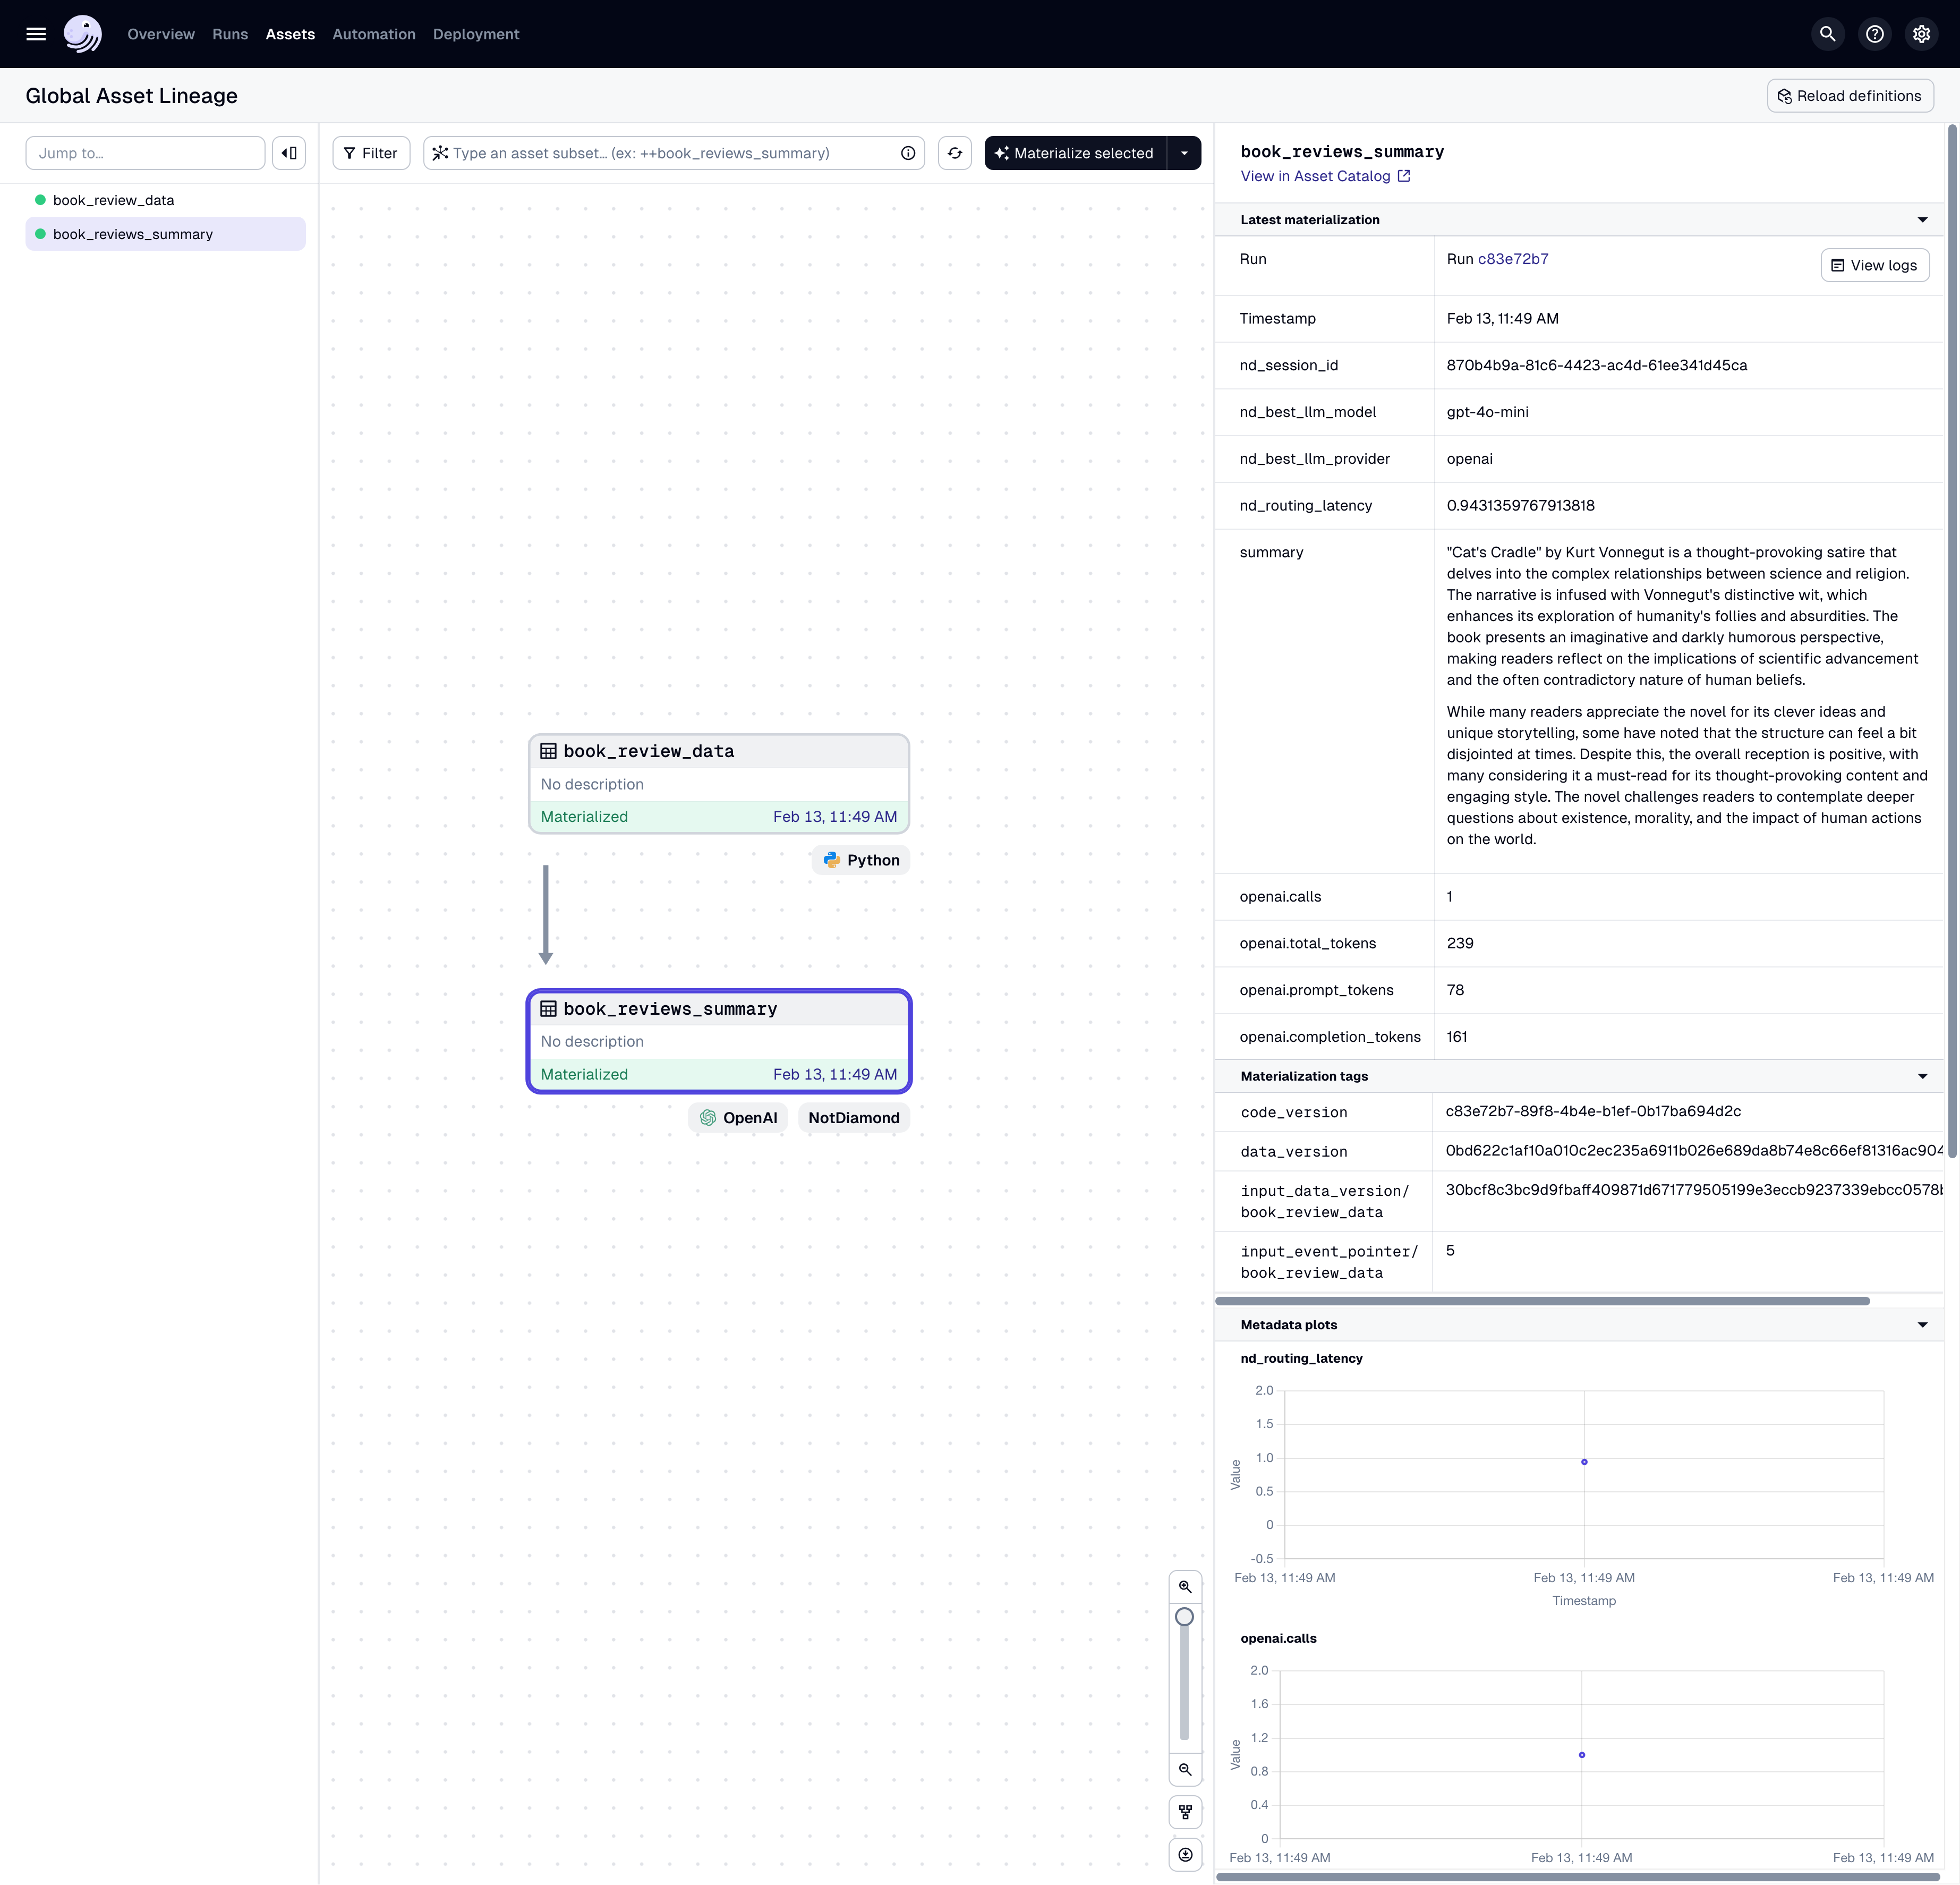Open the hamburger navigation menu

coord(36,34)
